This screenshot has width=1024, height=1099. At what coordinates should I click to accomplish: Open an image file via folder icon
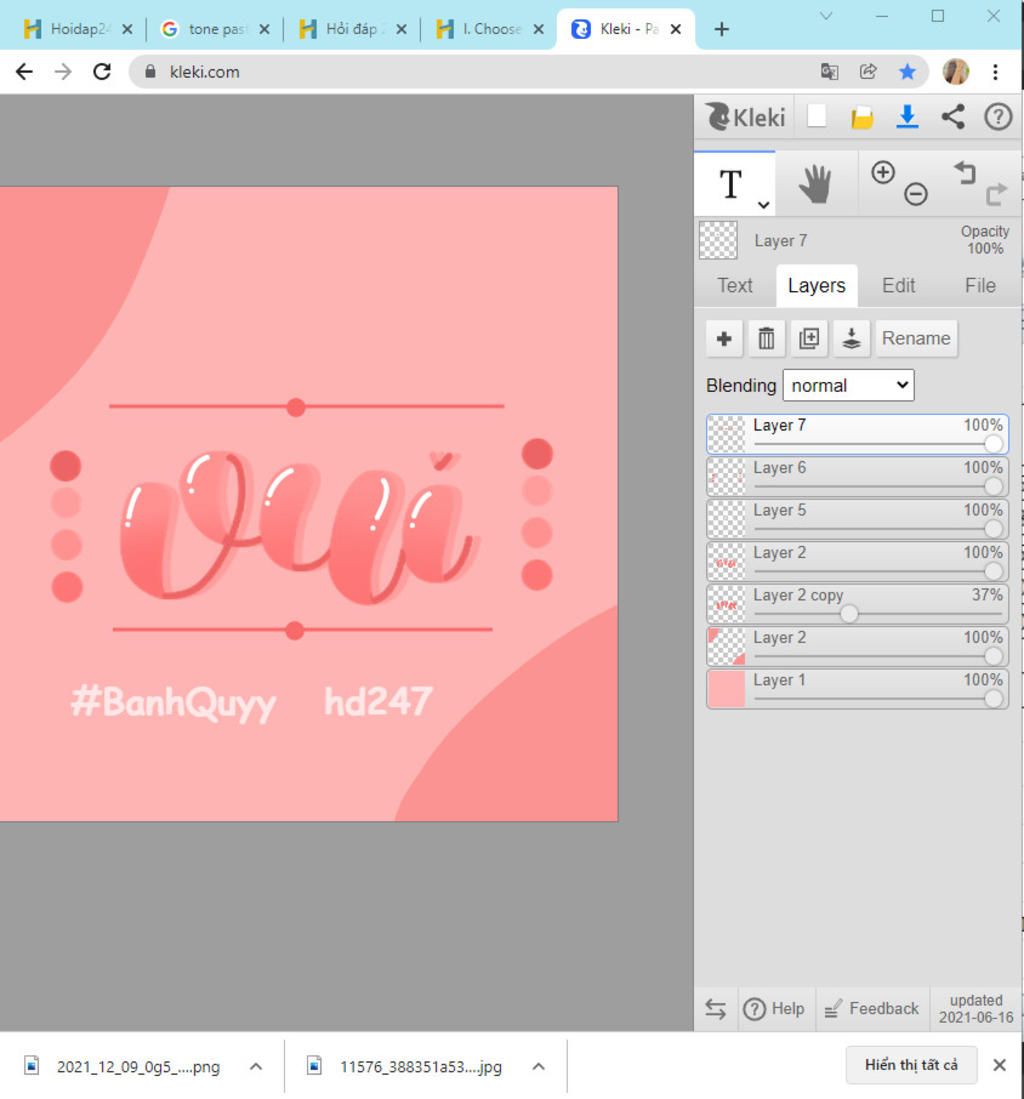[x=861, y=117]
